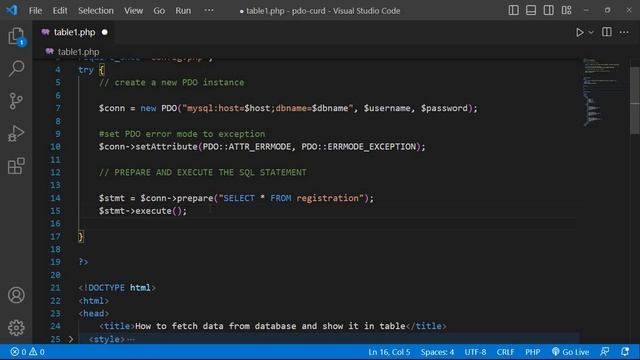Open the Accounts icon in activity bar
The width and height of the screenshot is (640, 360).
coord(16,295)
